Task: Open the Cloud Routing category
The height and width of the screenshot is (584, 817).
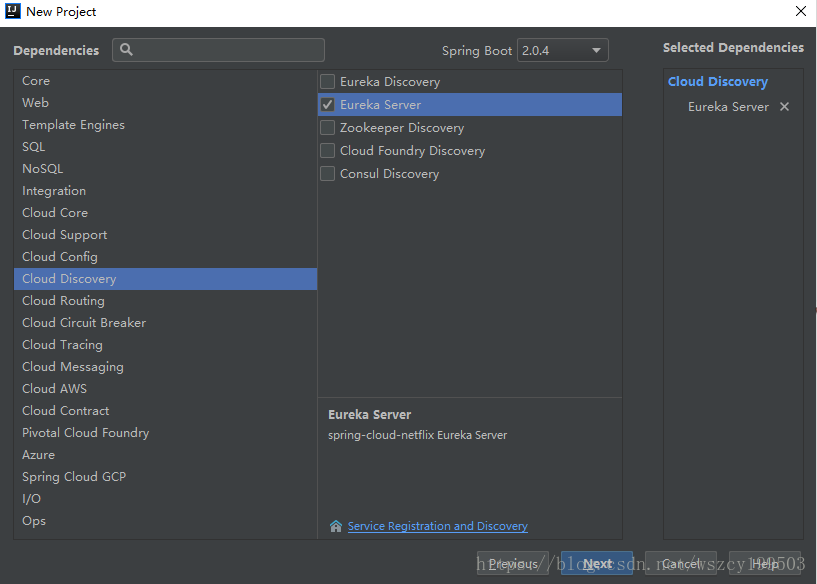Action: (x=165, y=301)
